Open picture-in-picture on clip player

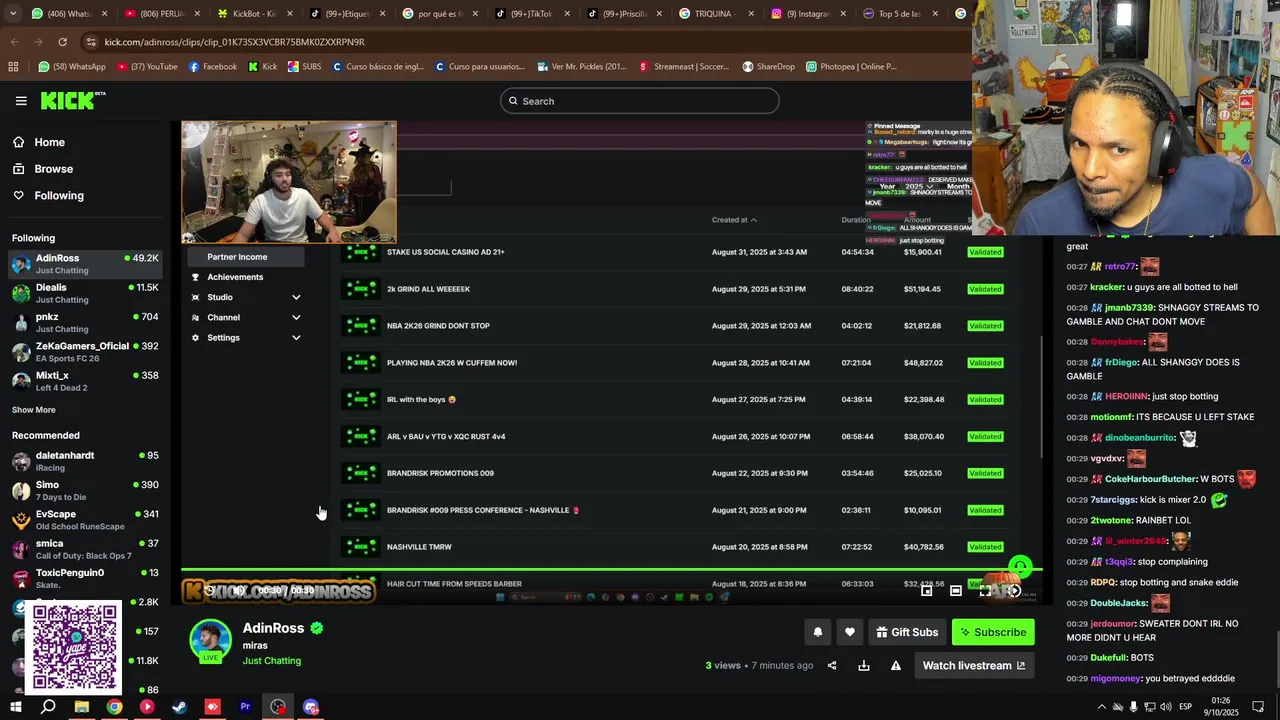pyautogui.click(x=927, y=591)
